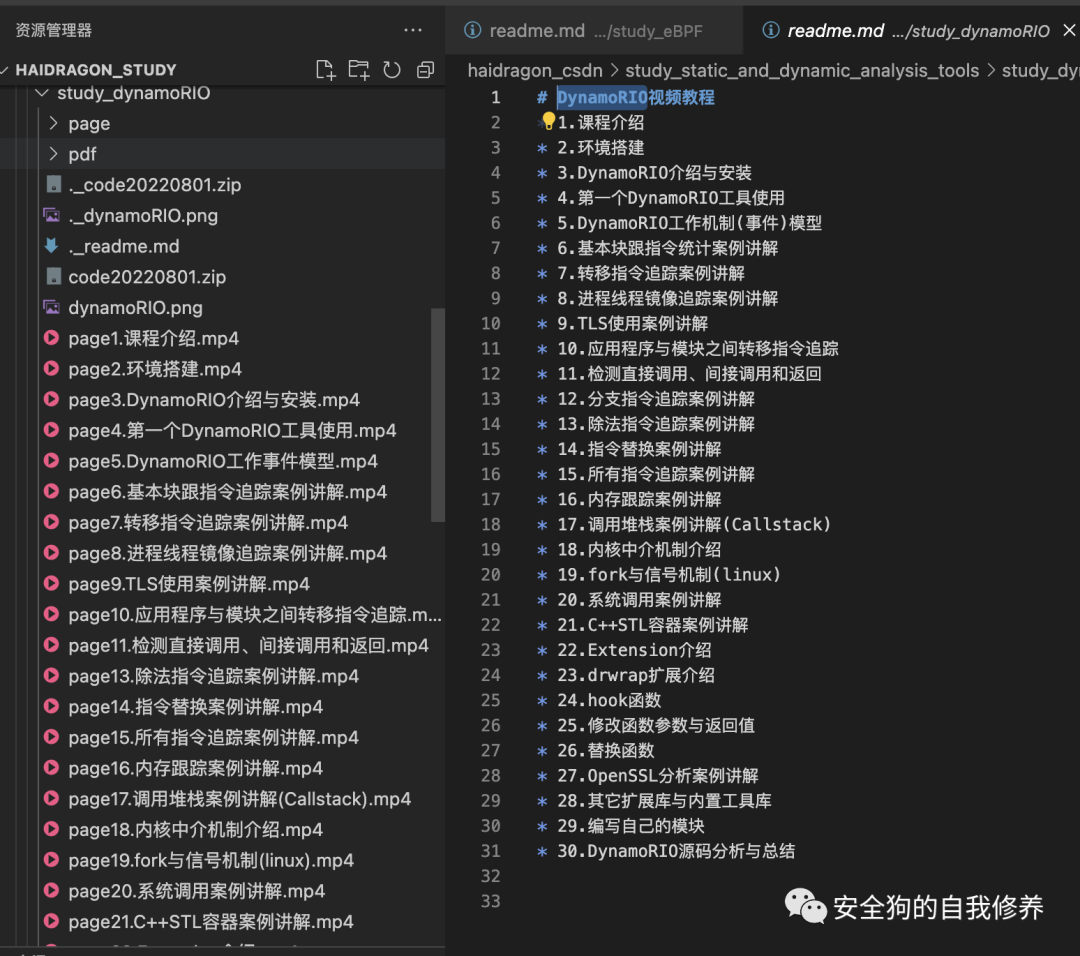The height and width of the screenshot is (956, 1080).
Task: Click the New Folder icon in explorer header
Action: tap(358, 70)
